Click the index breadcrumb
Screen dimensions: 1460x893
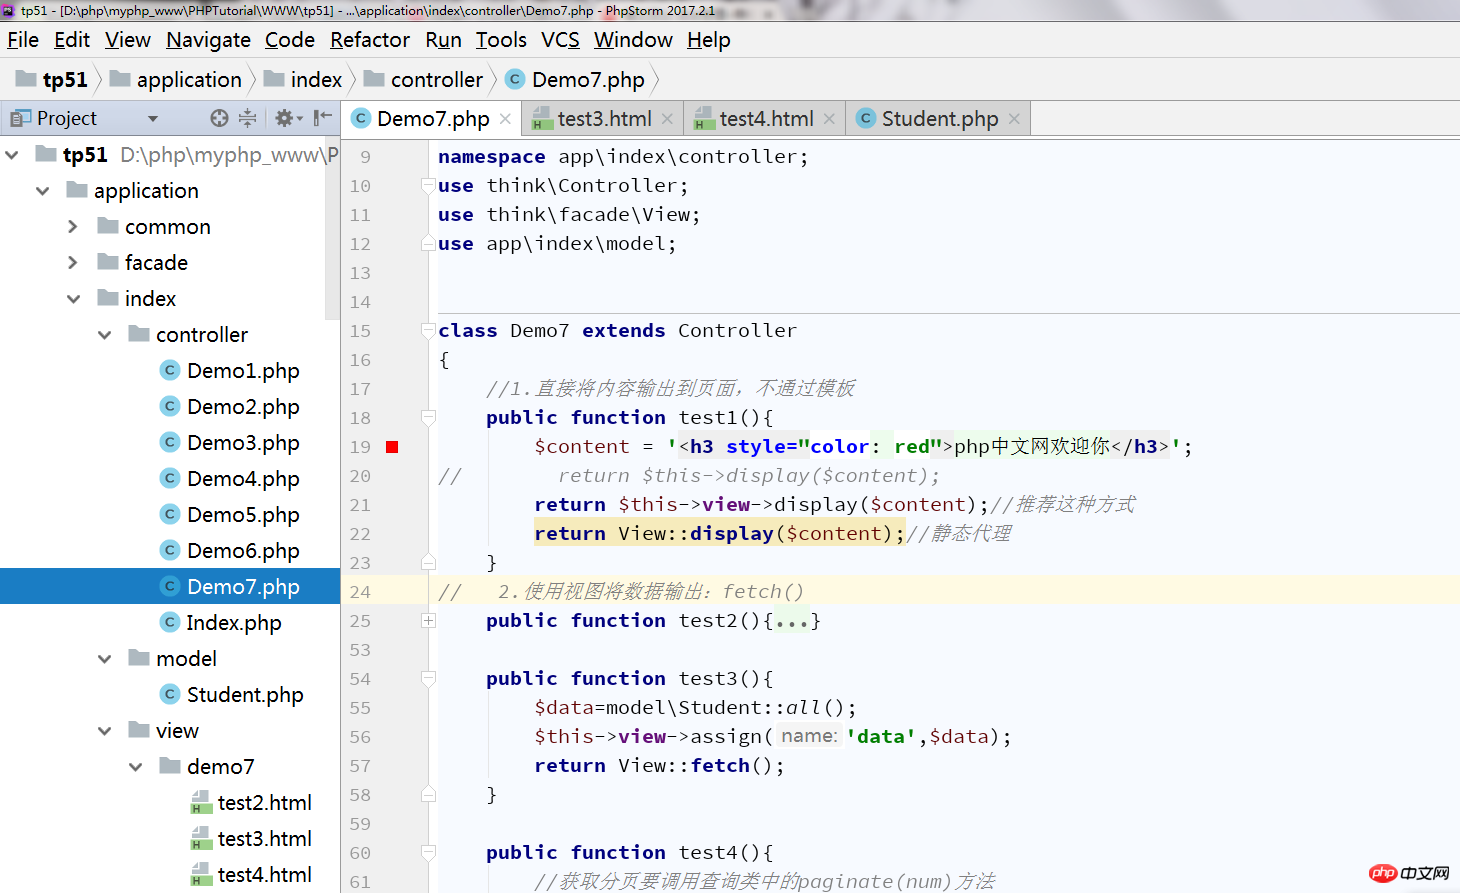pyautogui.click(x=303, y=79)
